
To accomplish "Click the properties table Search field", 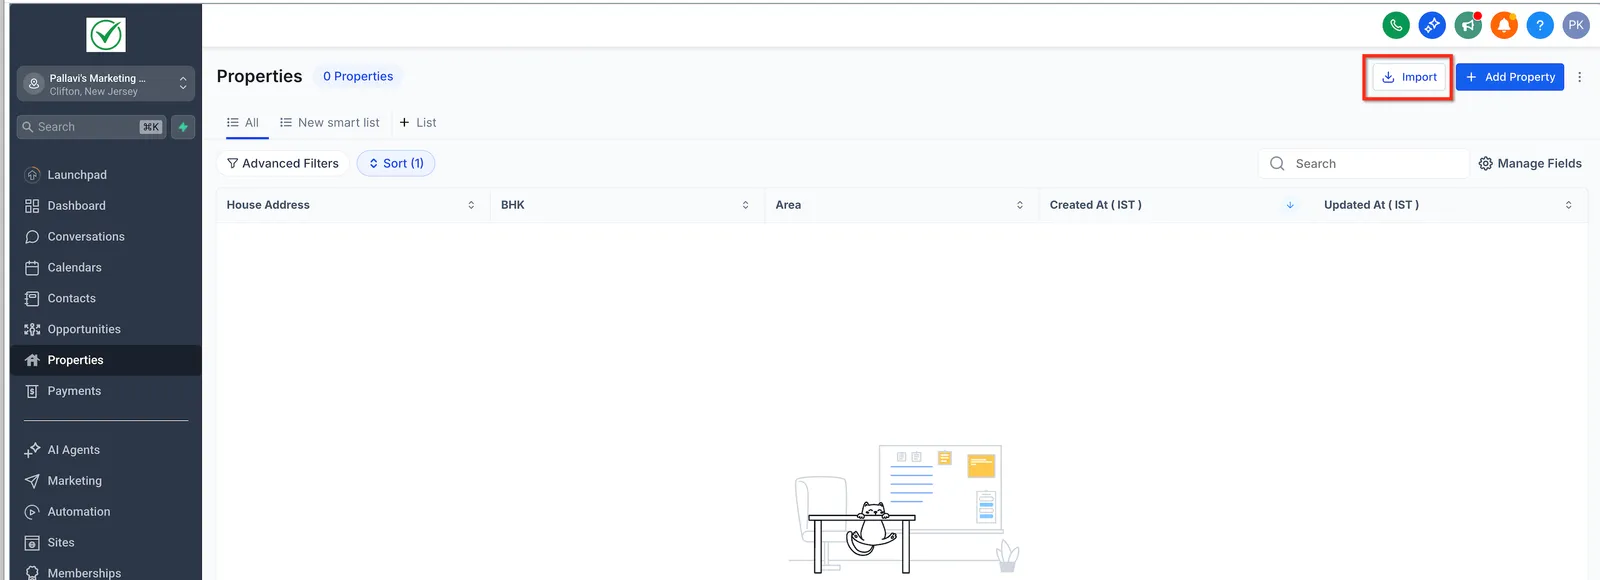I will click(1364, 163).
